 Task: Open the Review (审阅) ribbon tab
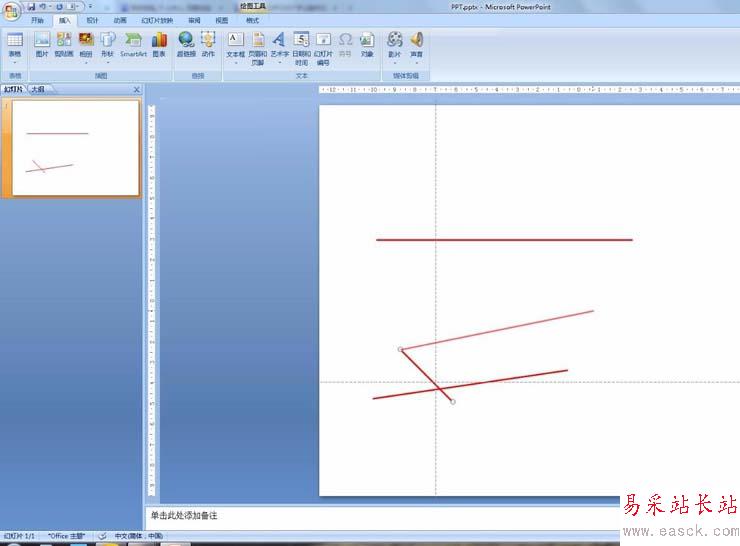[x=194, y=20]
